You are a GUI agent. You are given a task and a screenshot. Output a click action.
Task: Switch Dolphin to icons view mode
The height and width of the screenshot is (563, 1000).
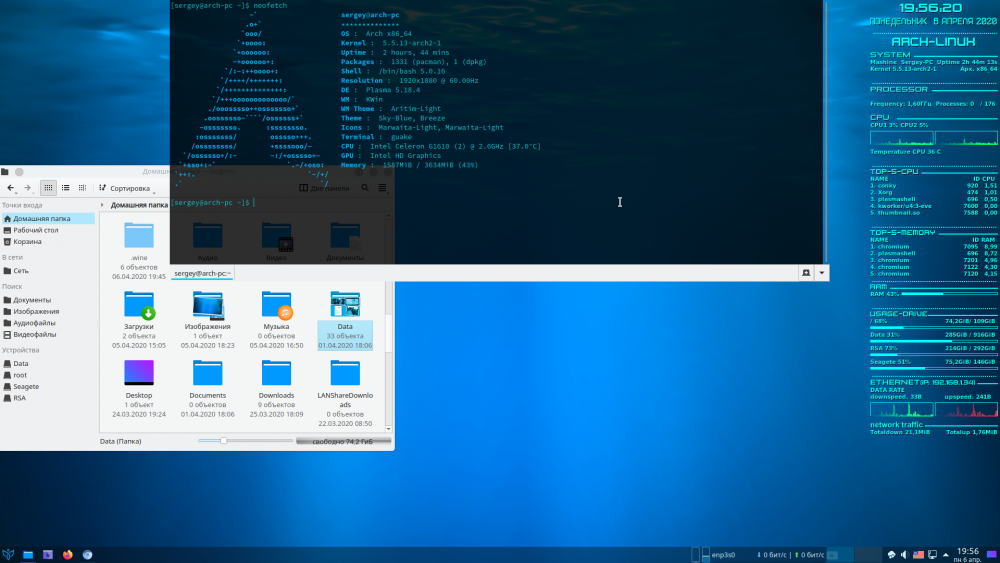pyautogui.click(x=48, y=188)
